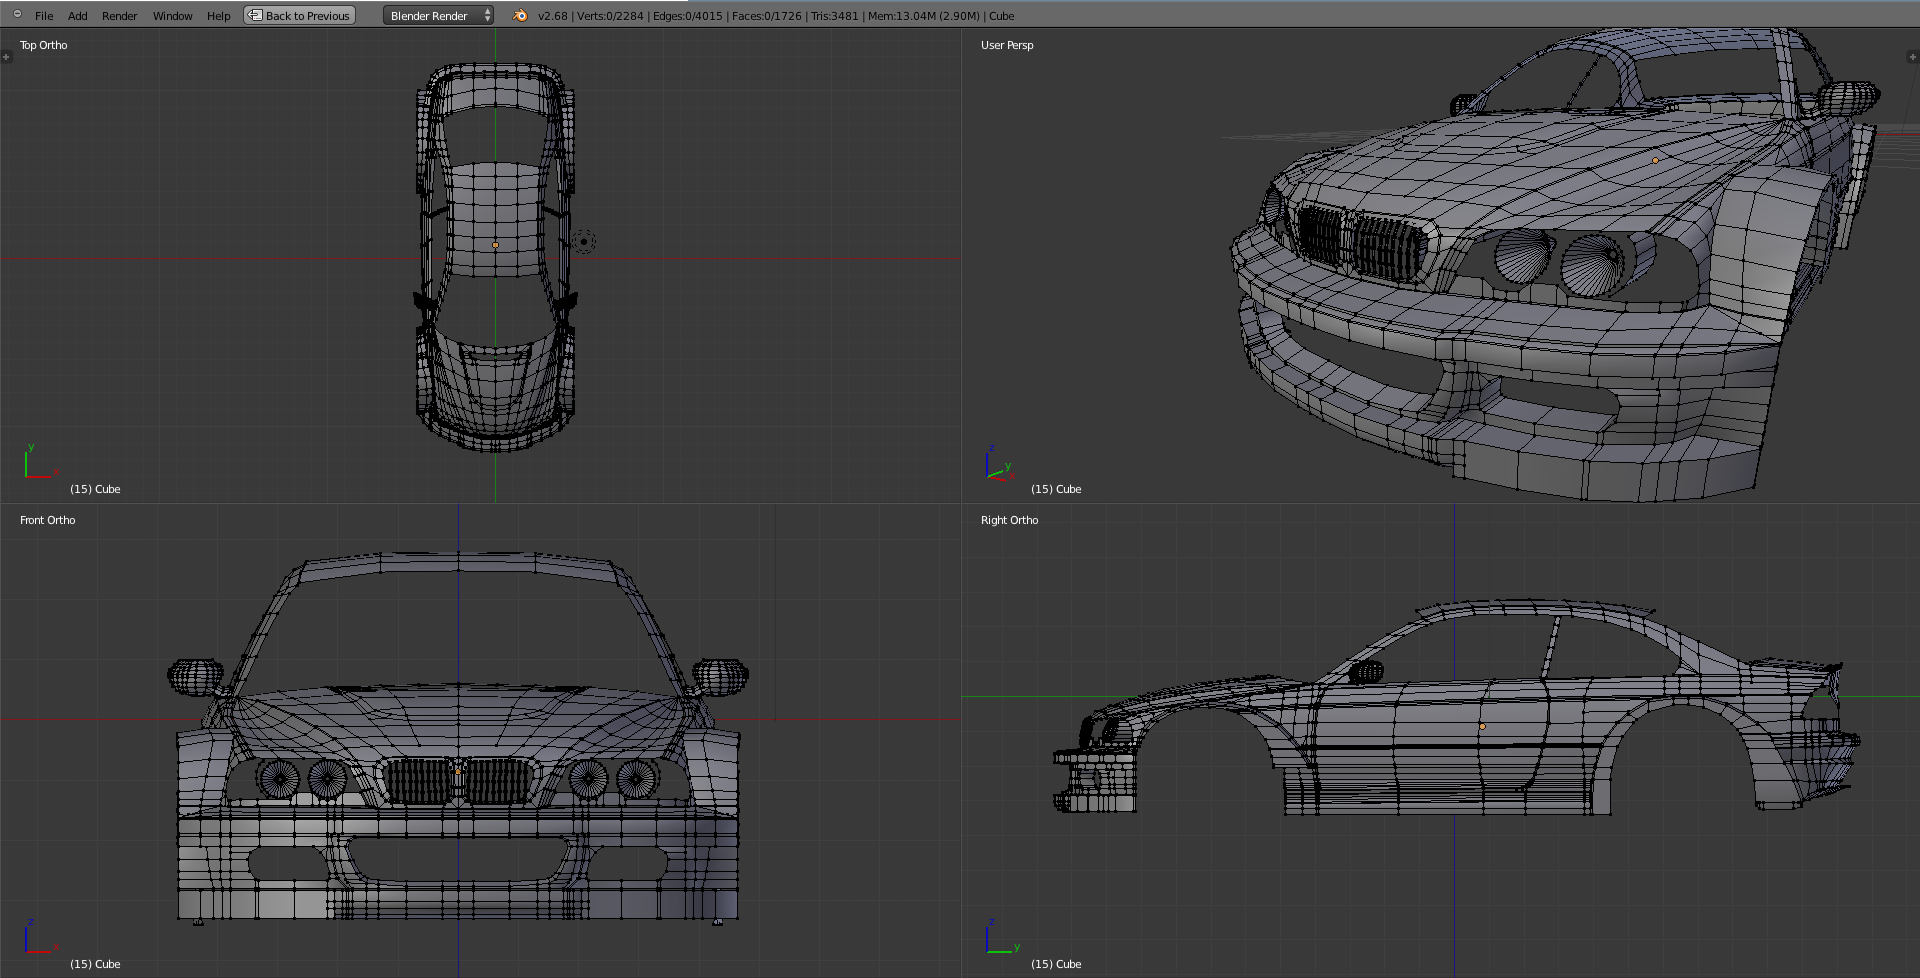The height and width of the screenshot is (978, 1920).
Task: Open the Help menu
Action: point(218,16)
